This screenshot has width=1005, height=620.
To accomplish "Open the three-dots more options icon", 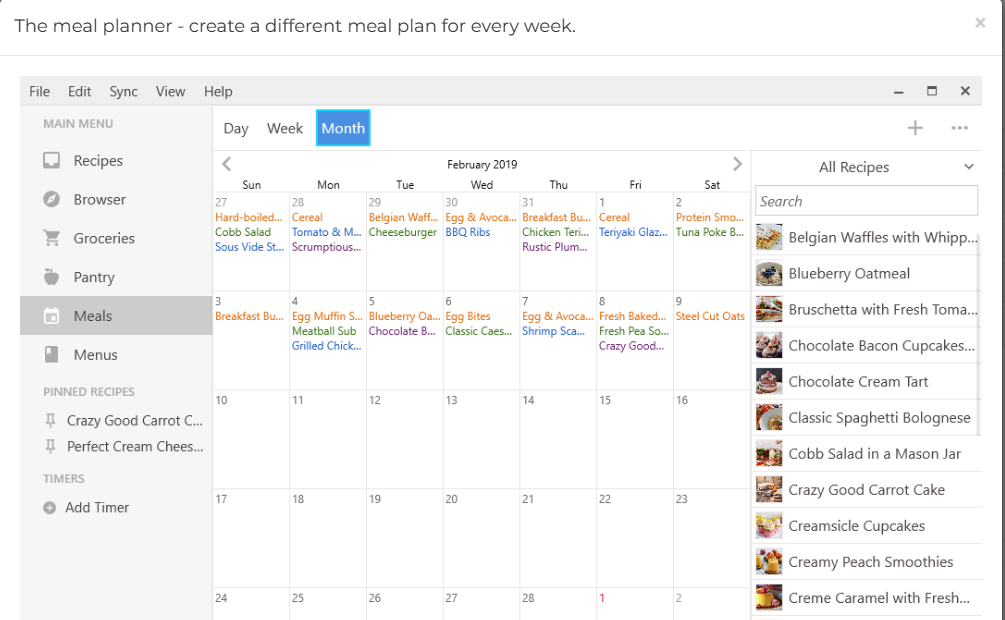I will point(959,128).
